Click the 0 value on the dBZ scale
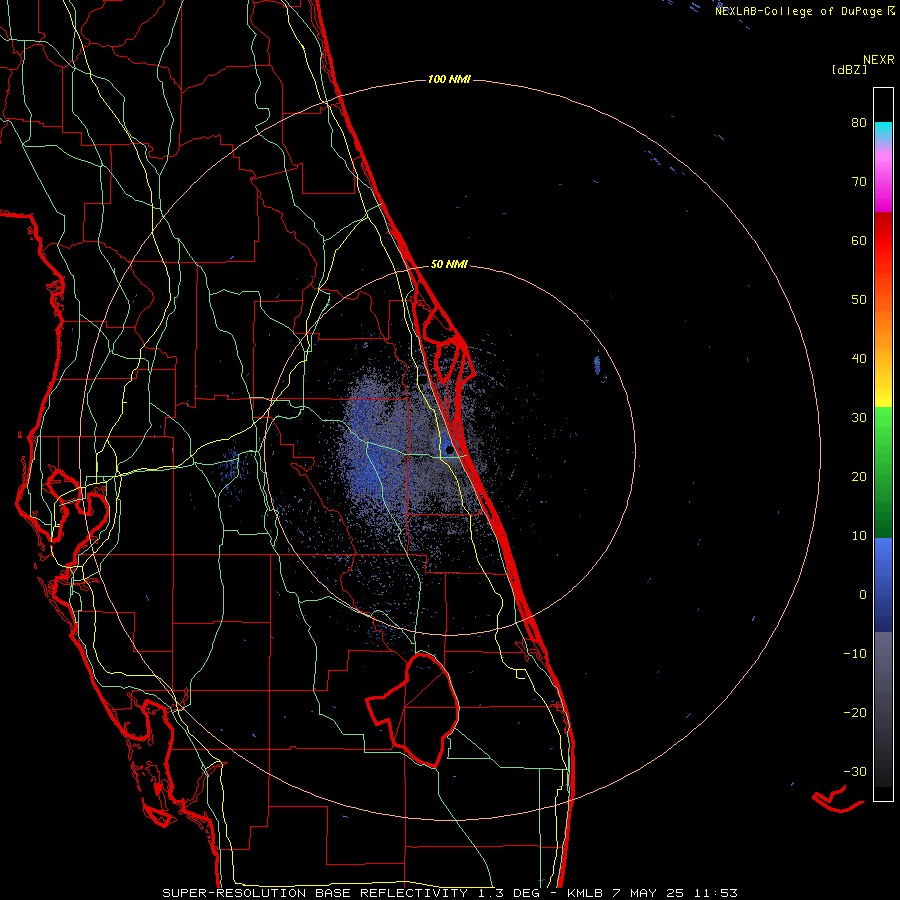900x900 pixels. (x=863, y=595)
